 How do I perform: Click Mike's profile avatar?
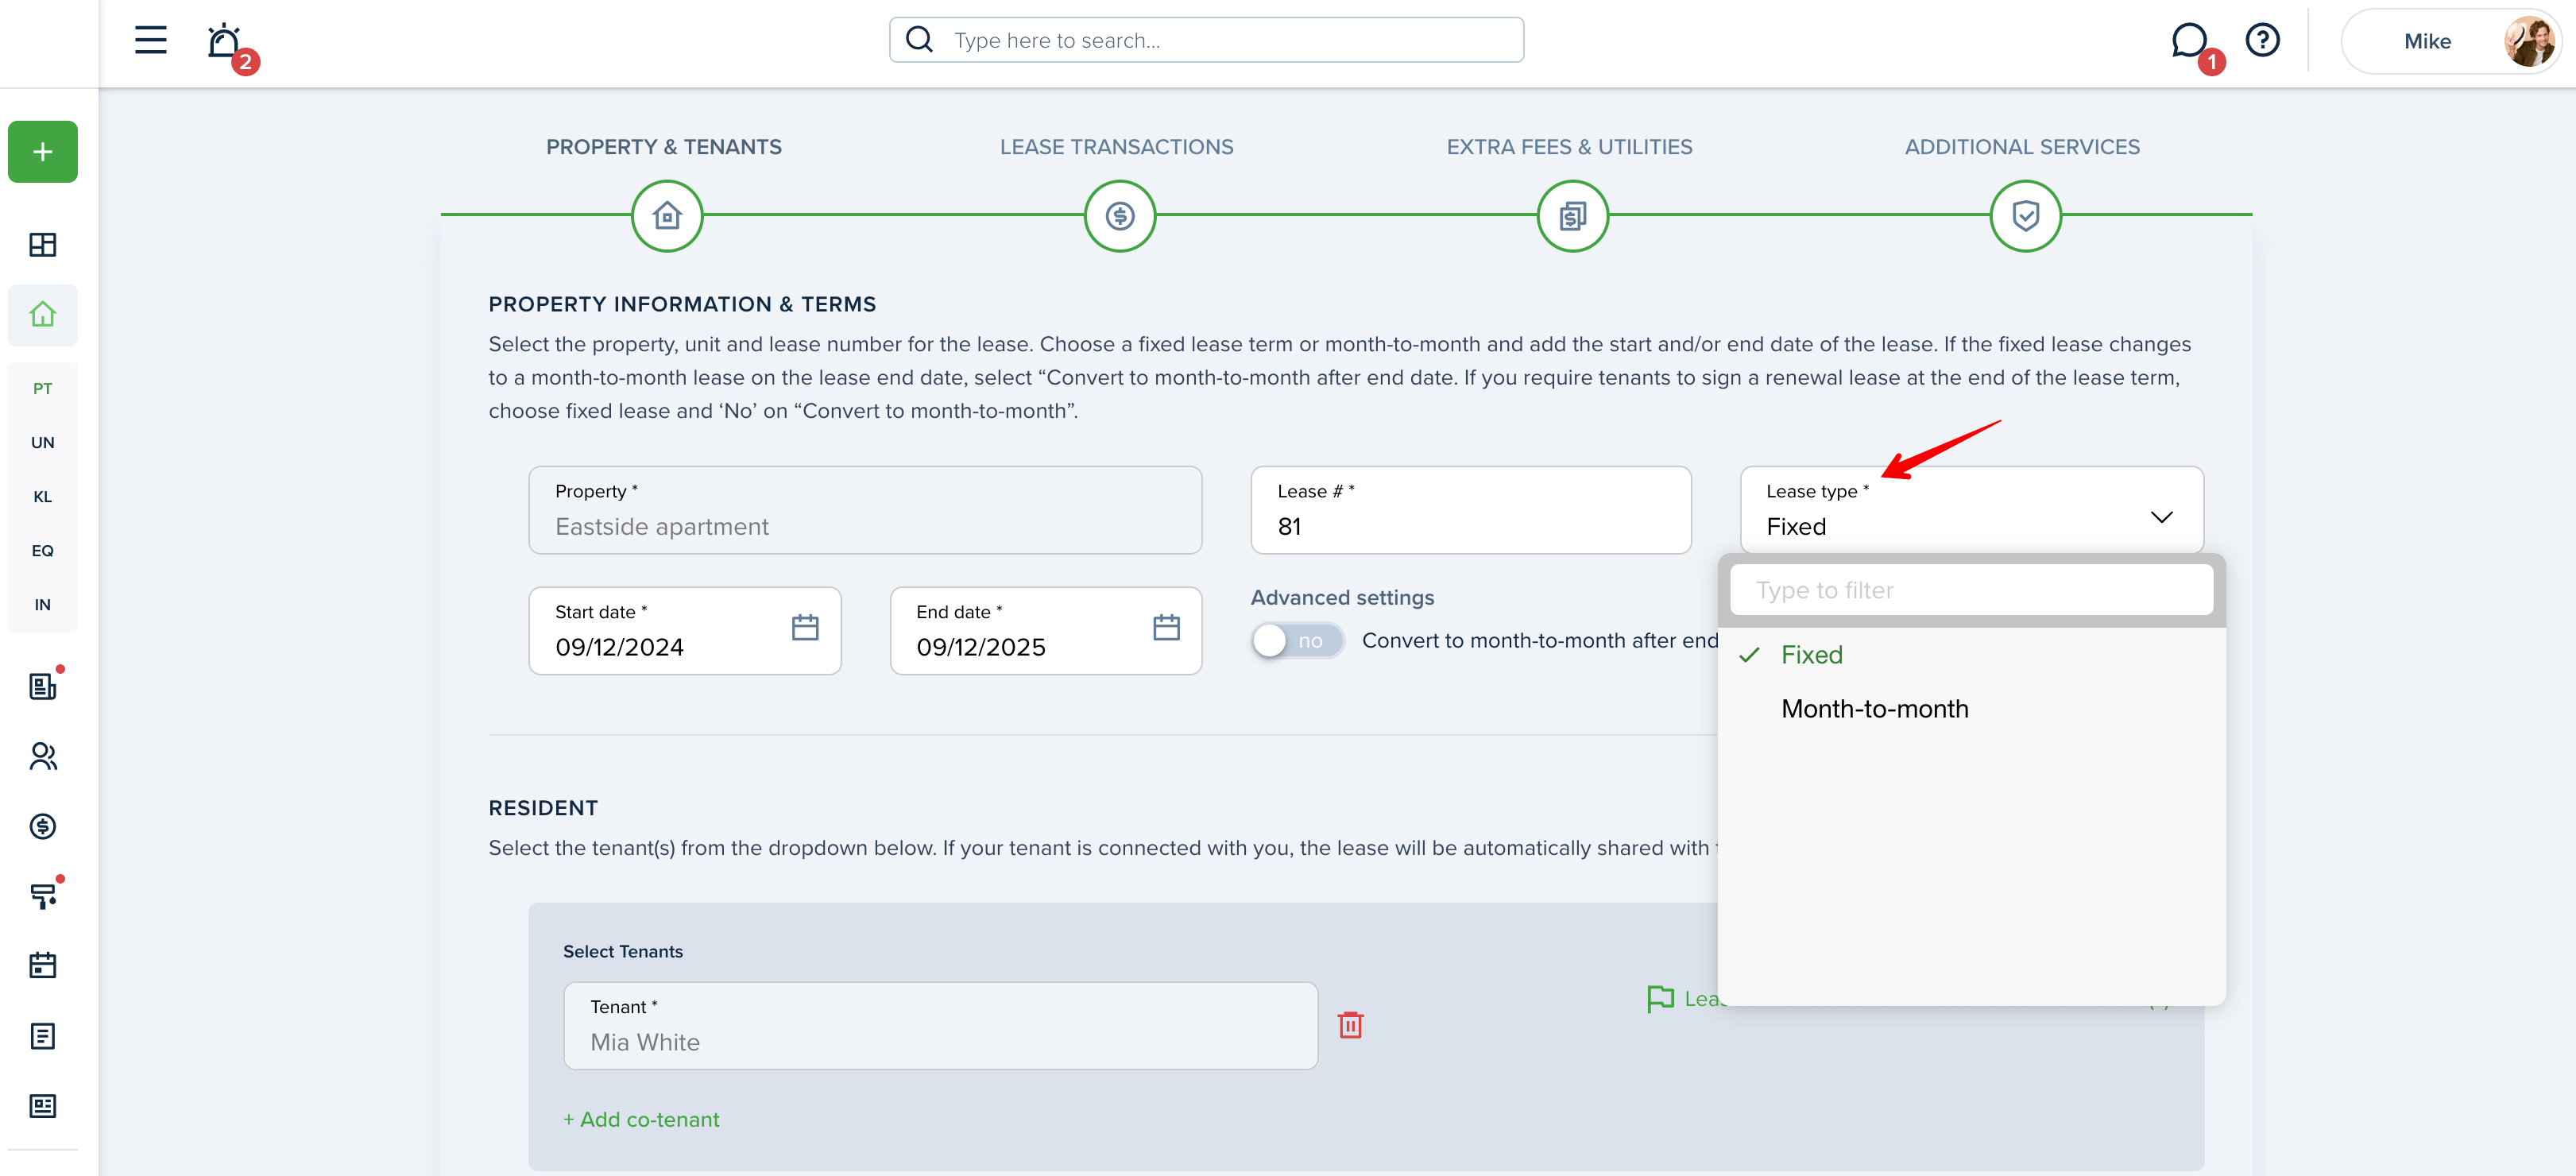(2529, 41)
